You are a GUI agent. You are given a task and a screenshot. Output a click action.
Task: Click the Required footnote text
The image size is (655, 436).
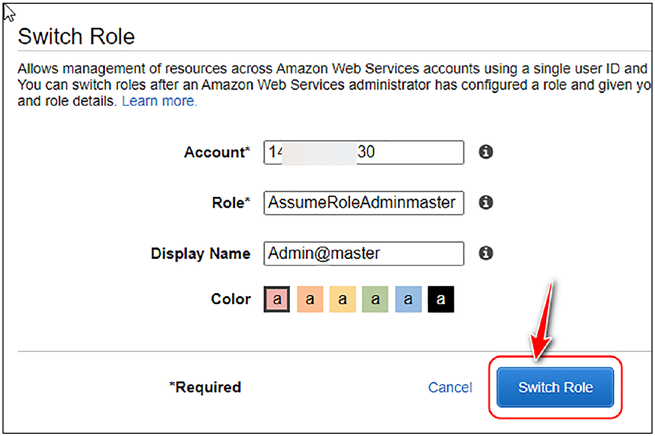click(205, 387)
